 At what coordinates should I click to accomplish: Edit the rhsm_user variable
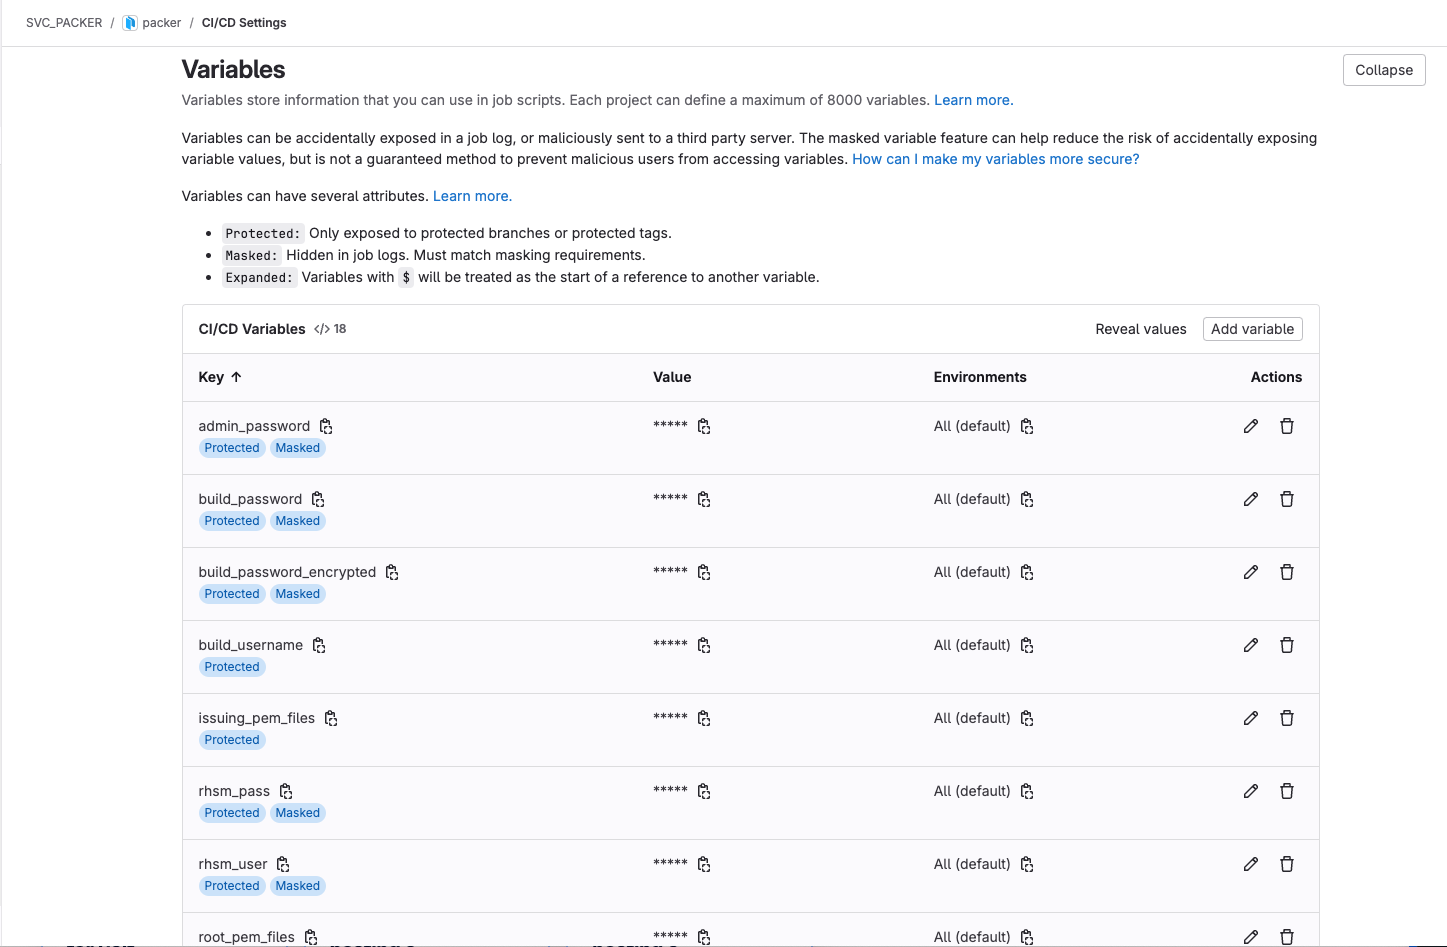point(1250,863)
